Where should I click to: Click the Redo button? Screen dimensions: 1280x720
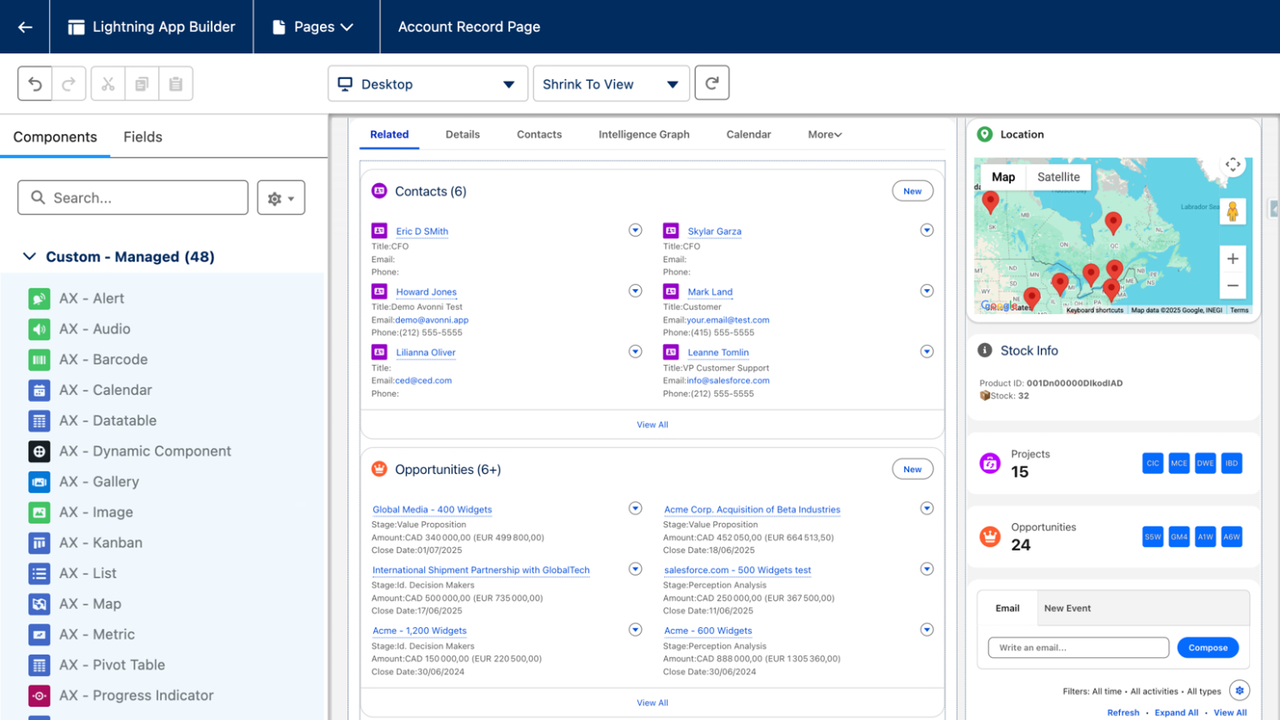pyautogui.click(x=68, y=84)
